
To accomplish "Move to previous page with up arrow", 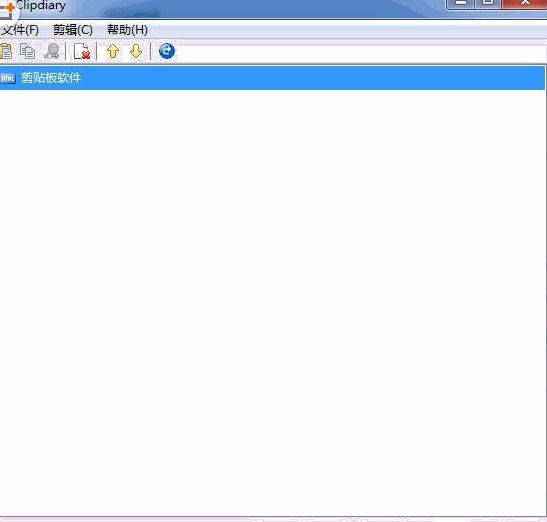I will [x=113, y=51].
